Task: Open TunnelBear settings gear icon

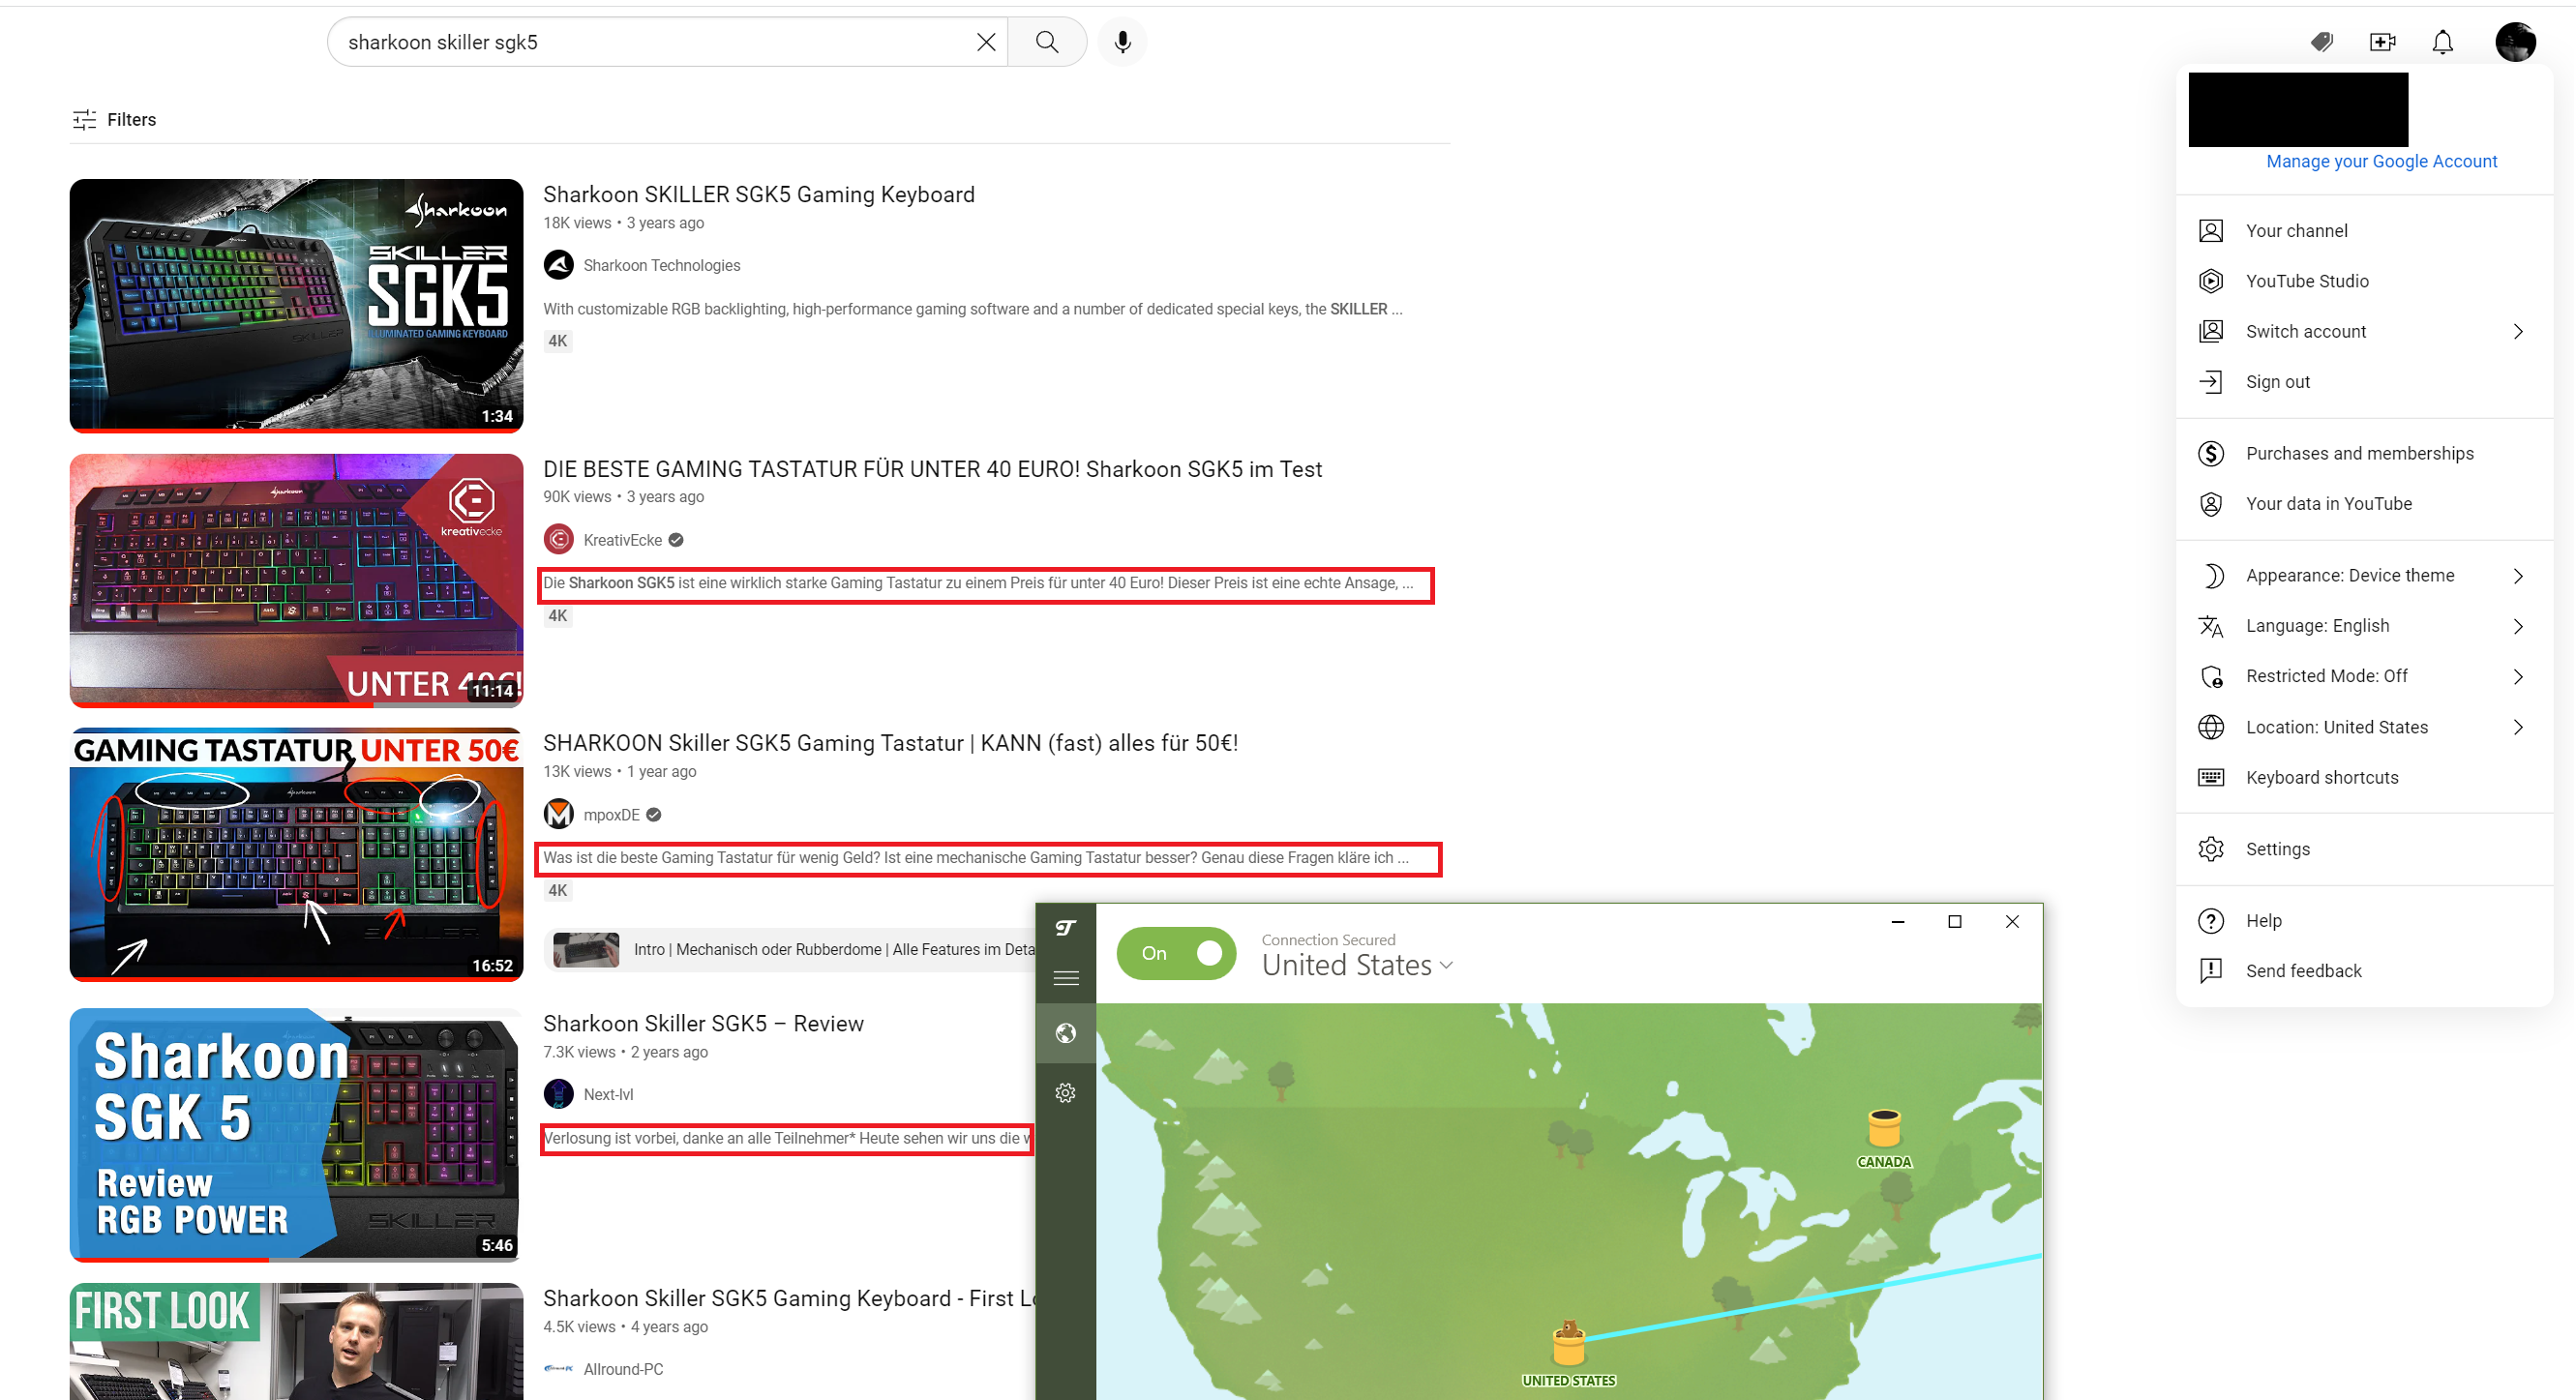Action: point(1065,1093)
